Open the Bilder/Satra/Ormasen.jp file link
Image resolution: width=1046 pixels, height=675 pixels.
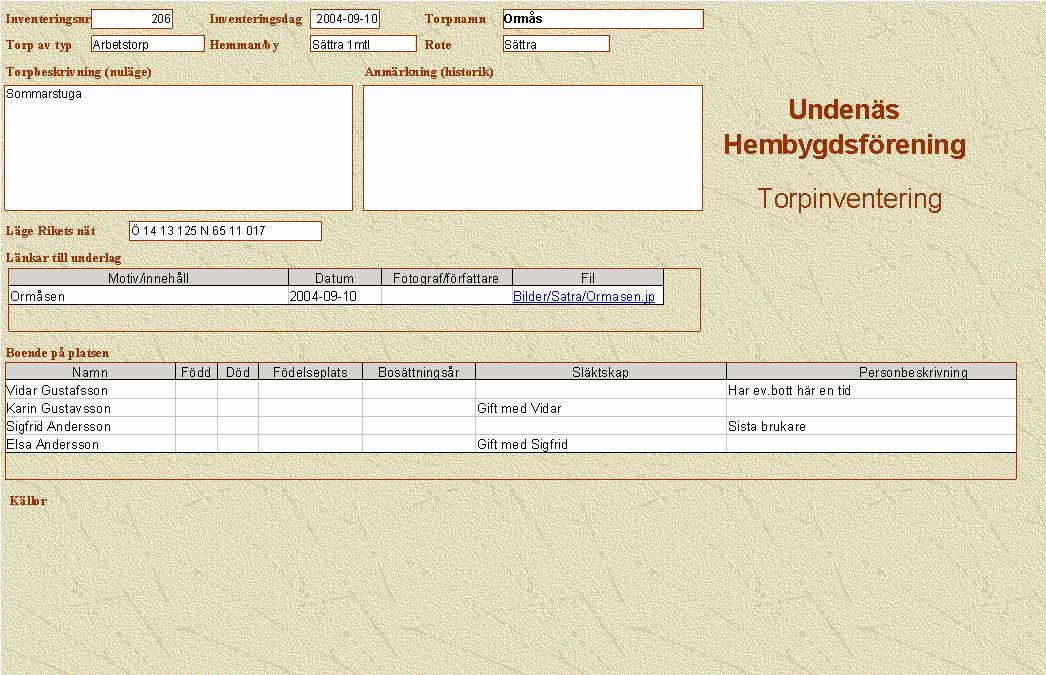(x=584, y=297)
